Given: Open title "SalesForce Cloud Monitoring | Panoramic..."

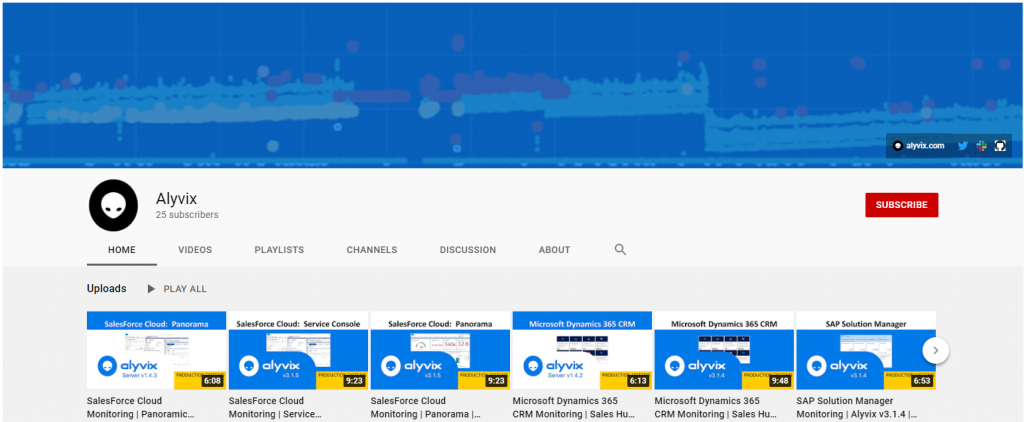Looking at the screenshot, I should point(141,408).
